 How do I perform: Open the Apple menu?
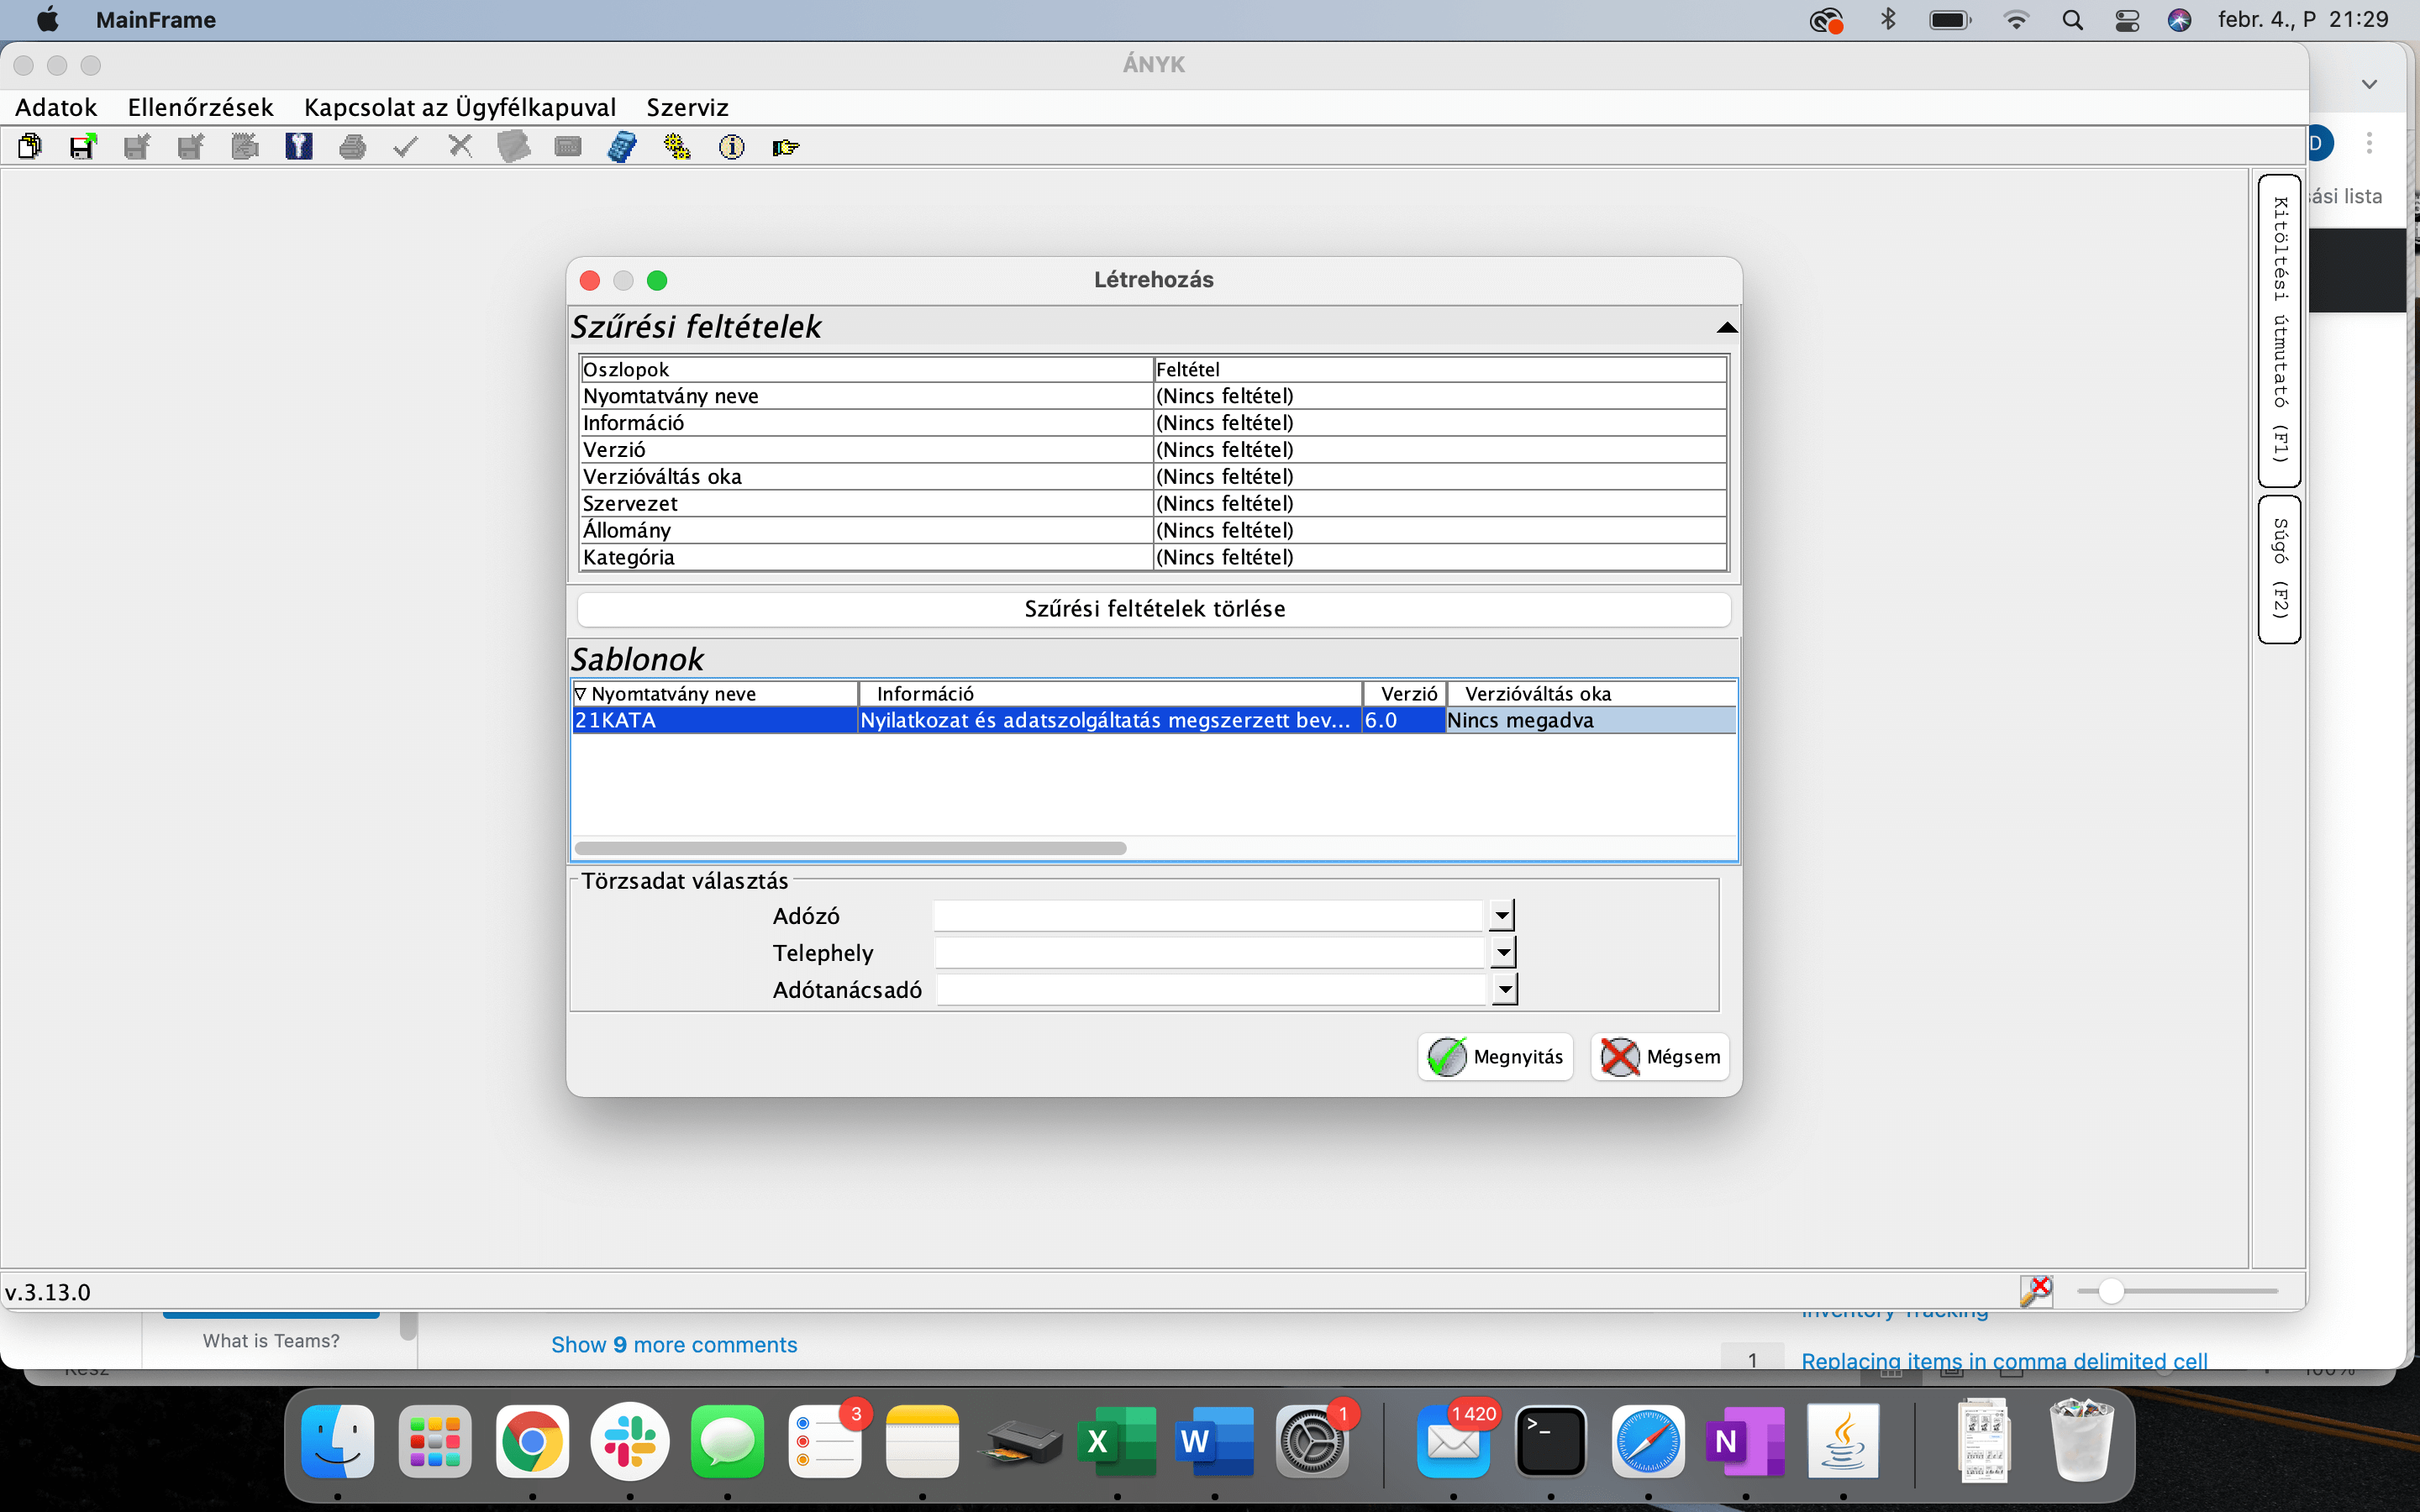pos(47,20)
